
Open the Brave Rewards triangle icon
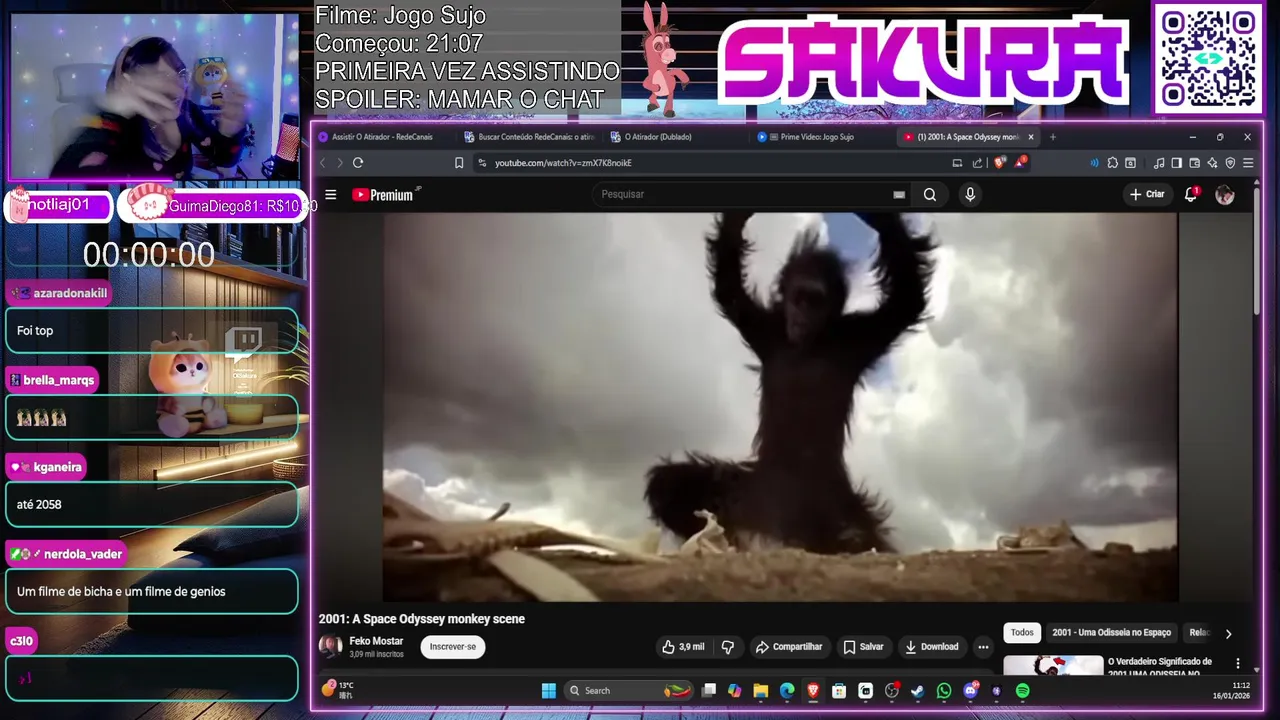(x=1019, y=162)
